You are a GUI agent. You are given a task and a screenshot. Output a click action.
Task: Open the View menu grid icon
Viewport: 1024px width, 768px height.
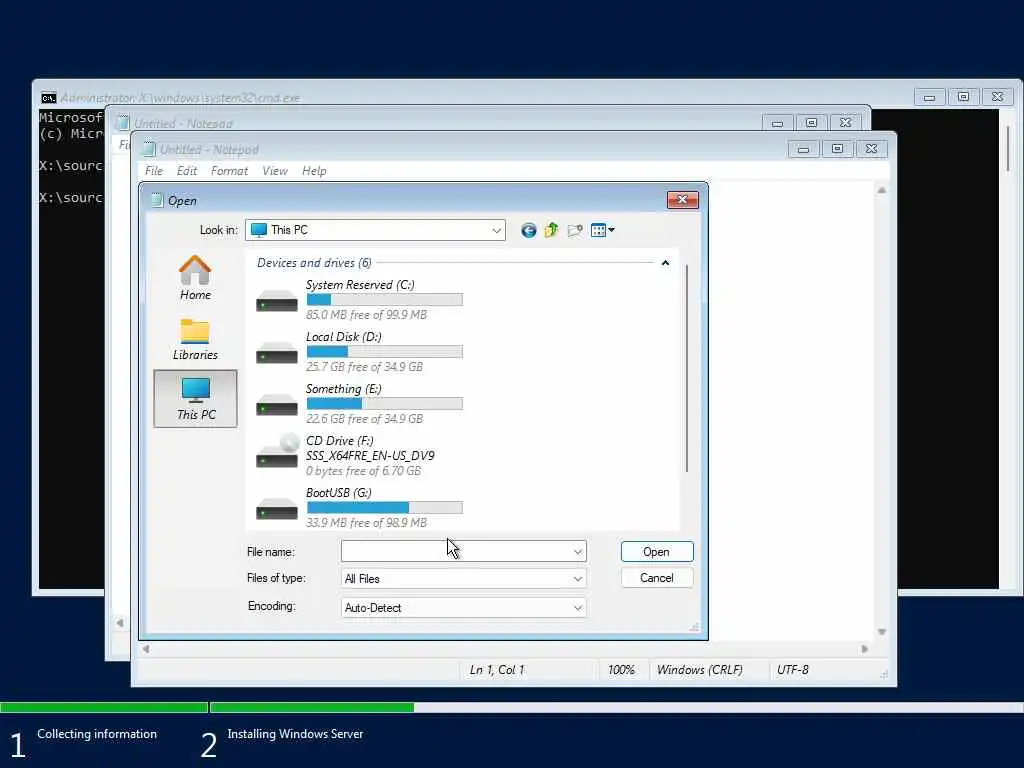tap(598, 230)
